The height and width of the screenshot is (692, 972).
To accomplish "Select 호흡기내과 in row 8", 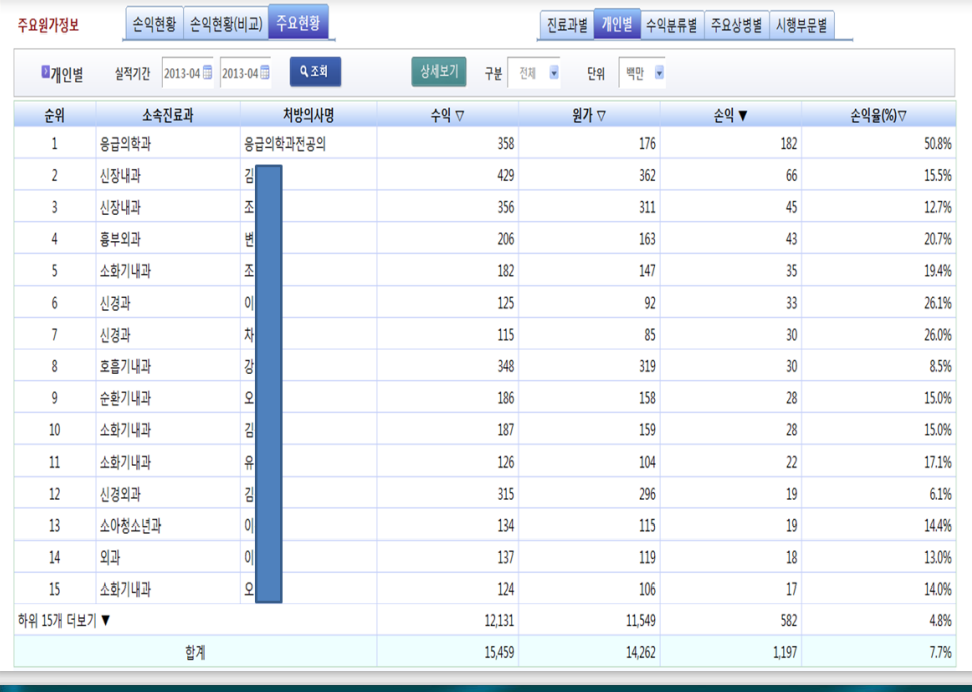I will (125, 366).
